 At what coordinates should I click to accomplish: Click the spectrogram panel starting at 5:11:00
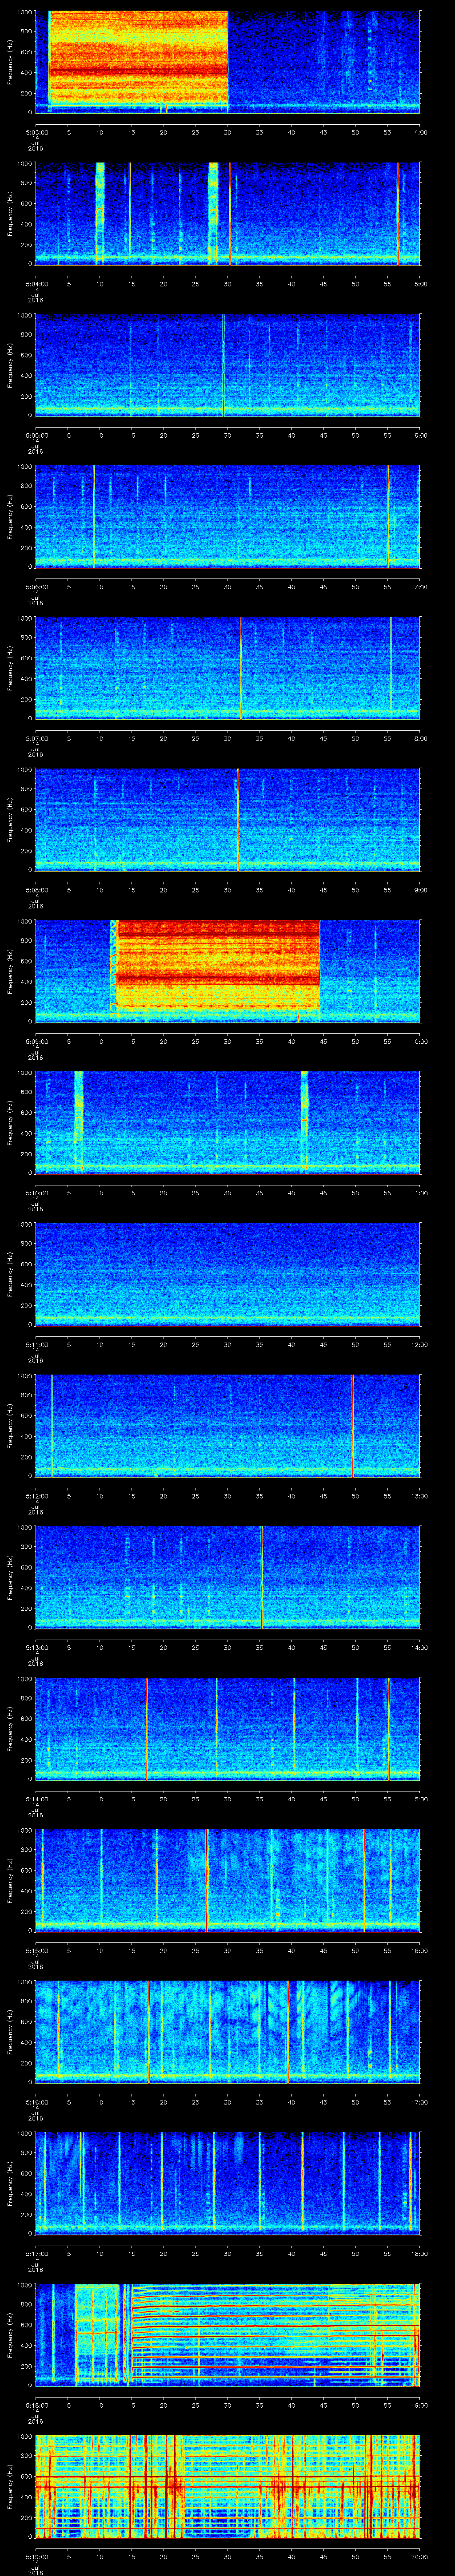(228, 1274)
